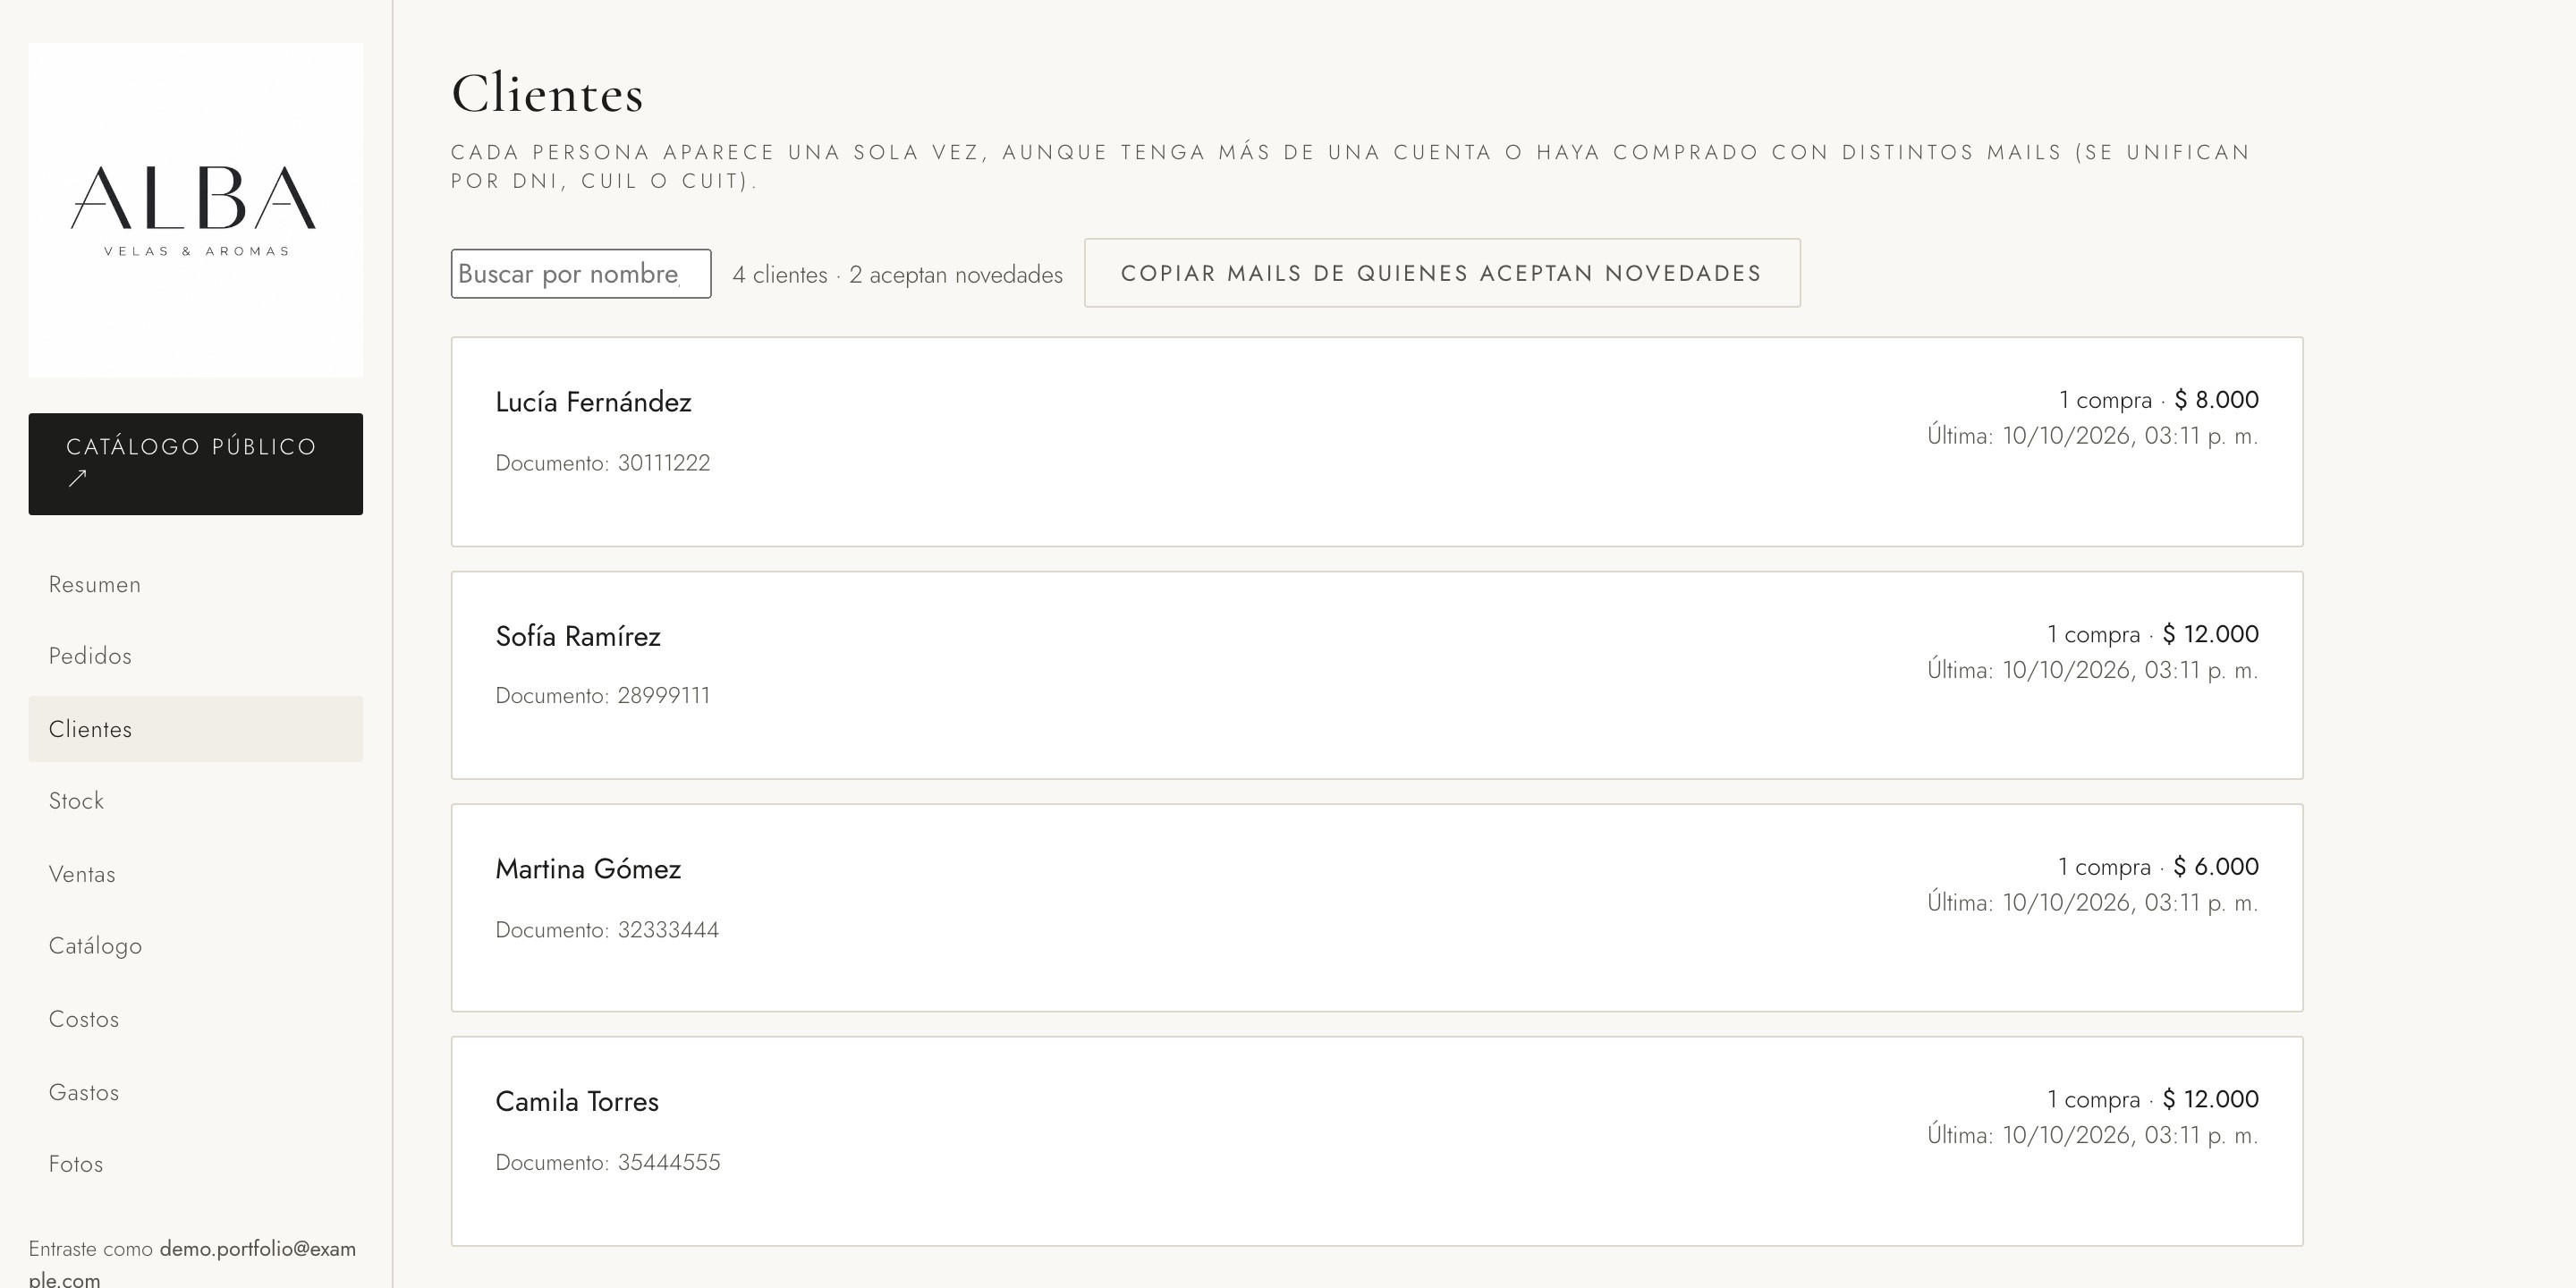Click Documento: 28999111 text
The height and width of the screenshot is (1288, 2576).
(x=603, y=695)
